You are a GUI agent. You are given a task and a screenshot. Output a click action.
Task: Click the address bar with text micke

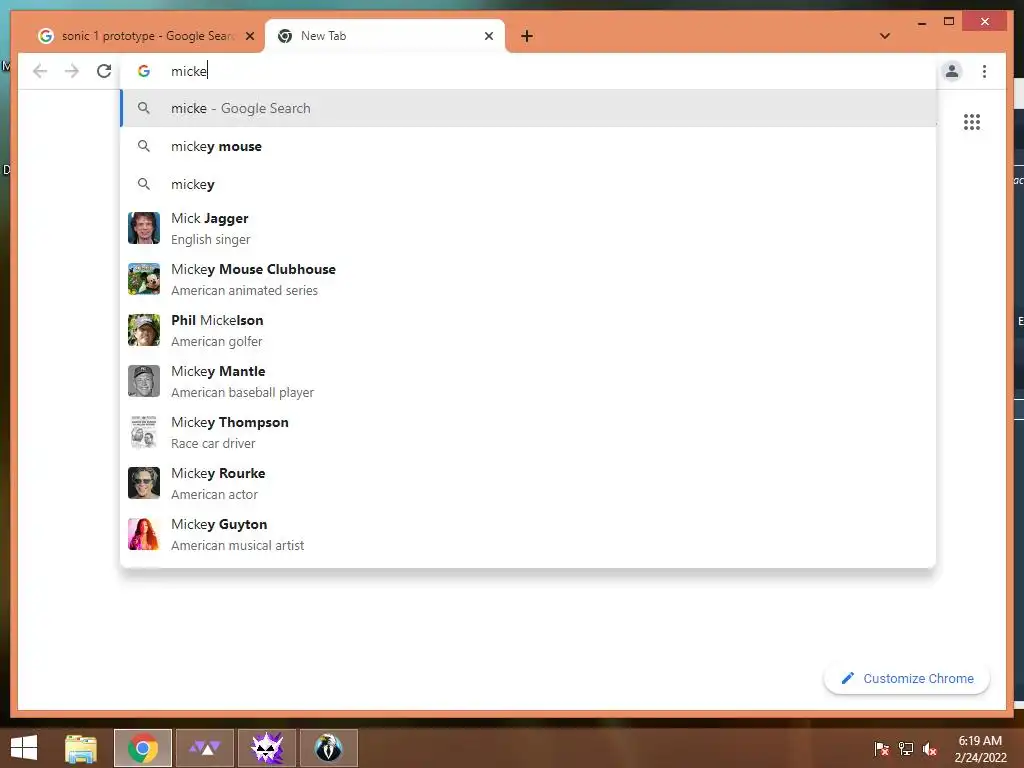(528, 71)
